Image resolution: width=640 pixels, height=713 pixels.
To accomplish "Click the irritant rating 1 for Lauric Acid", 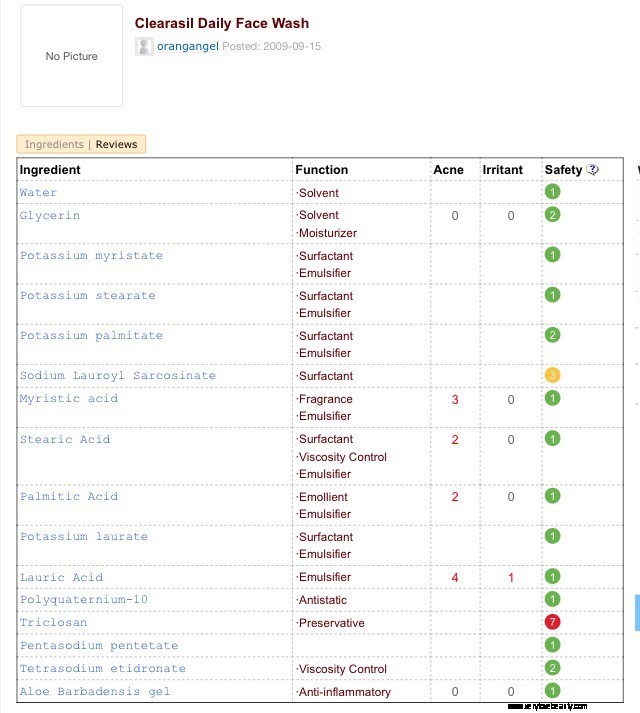I will (x=511, y=577).
